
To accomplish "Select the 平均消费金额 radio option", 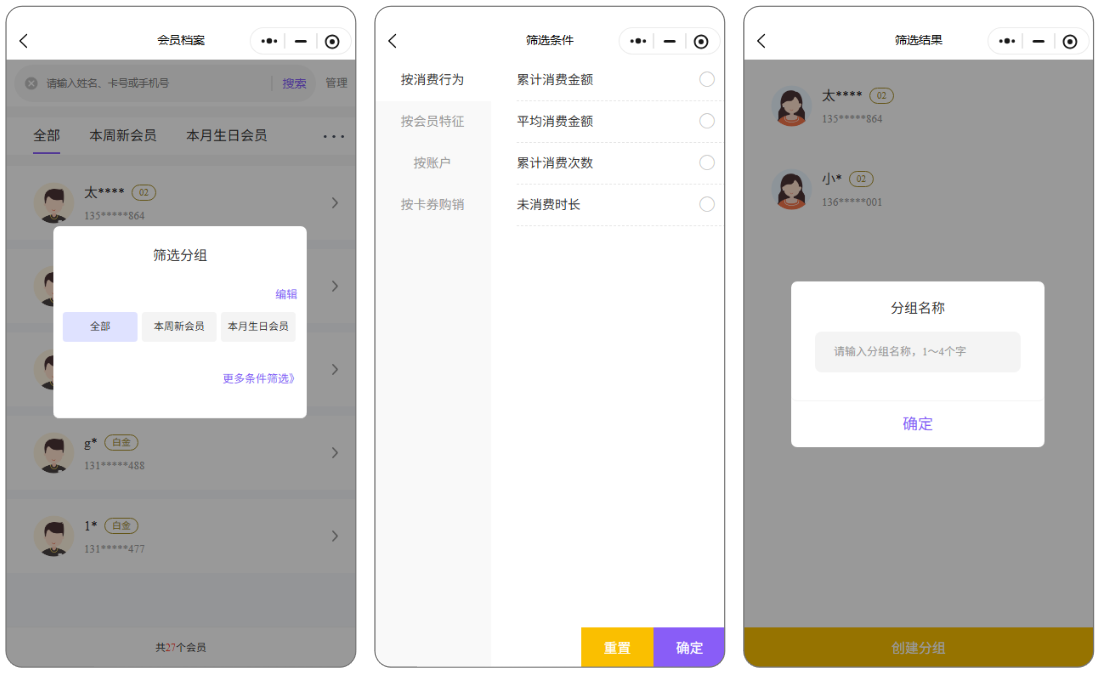I will tap(707, 121).
